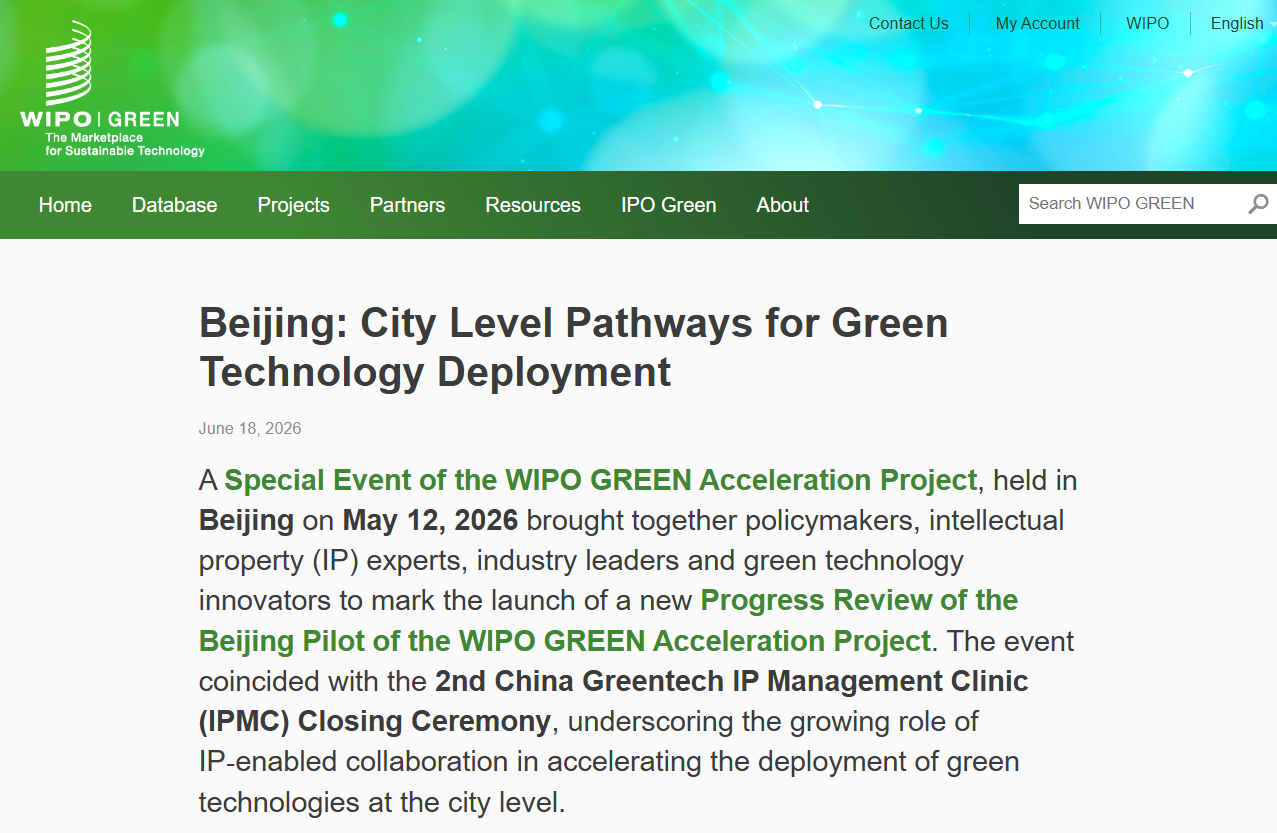Image resolution: width=1277 pixels, height=833 pixels.
Task: Click the 2nd China Greentech IP Management Clinic text
Action: [x=614, y=701]
